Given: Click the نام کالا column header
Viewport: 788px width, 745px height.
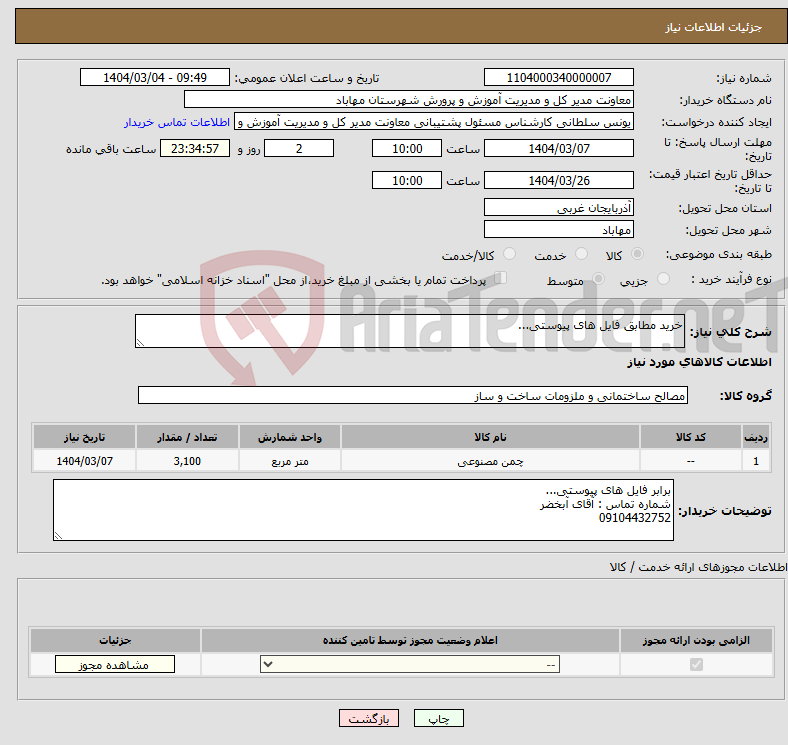Looking at the screenshot, I should point(490,437).
